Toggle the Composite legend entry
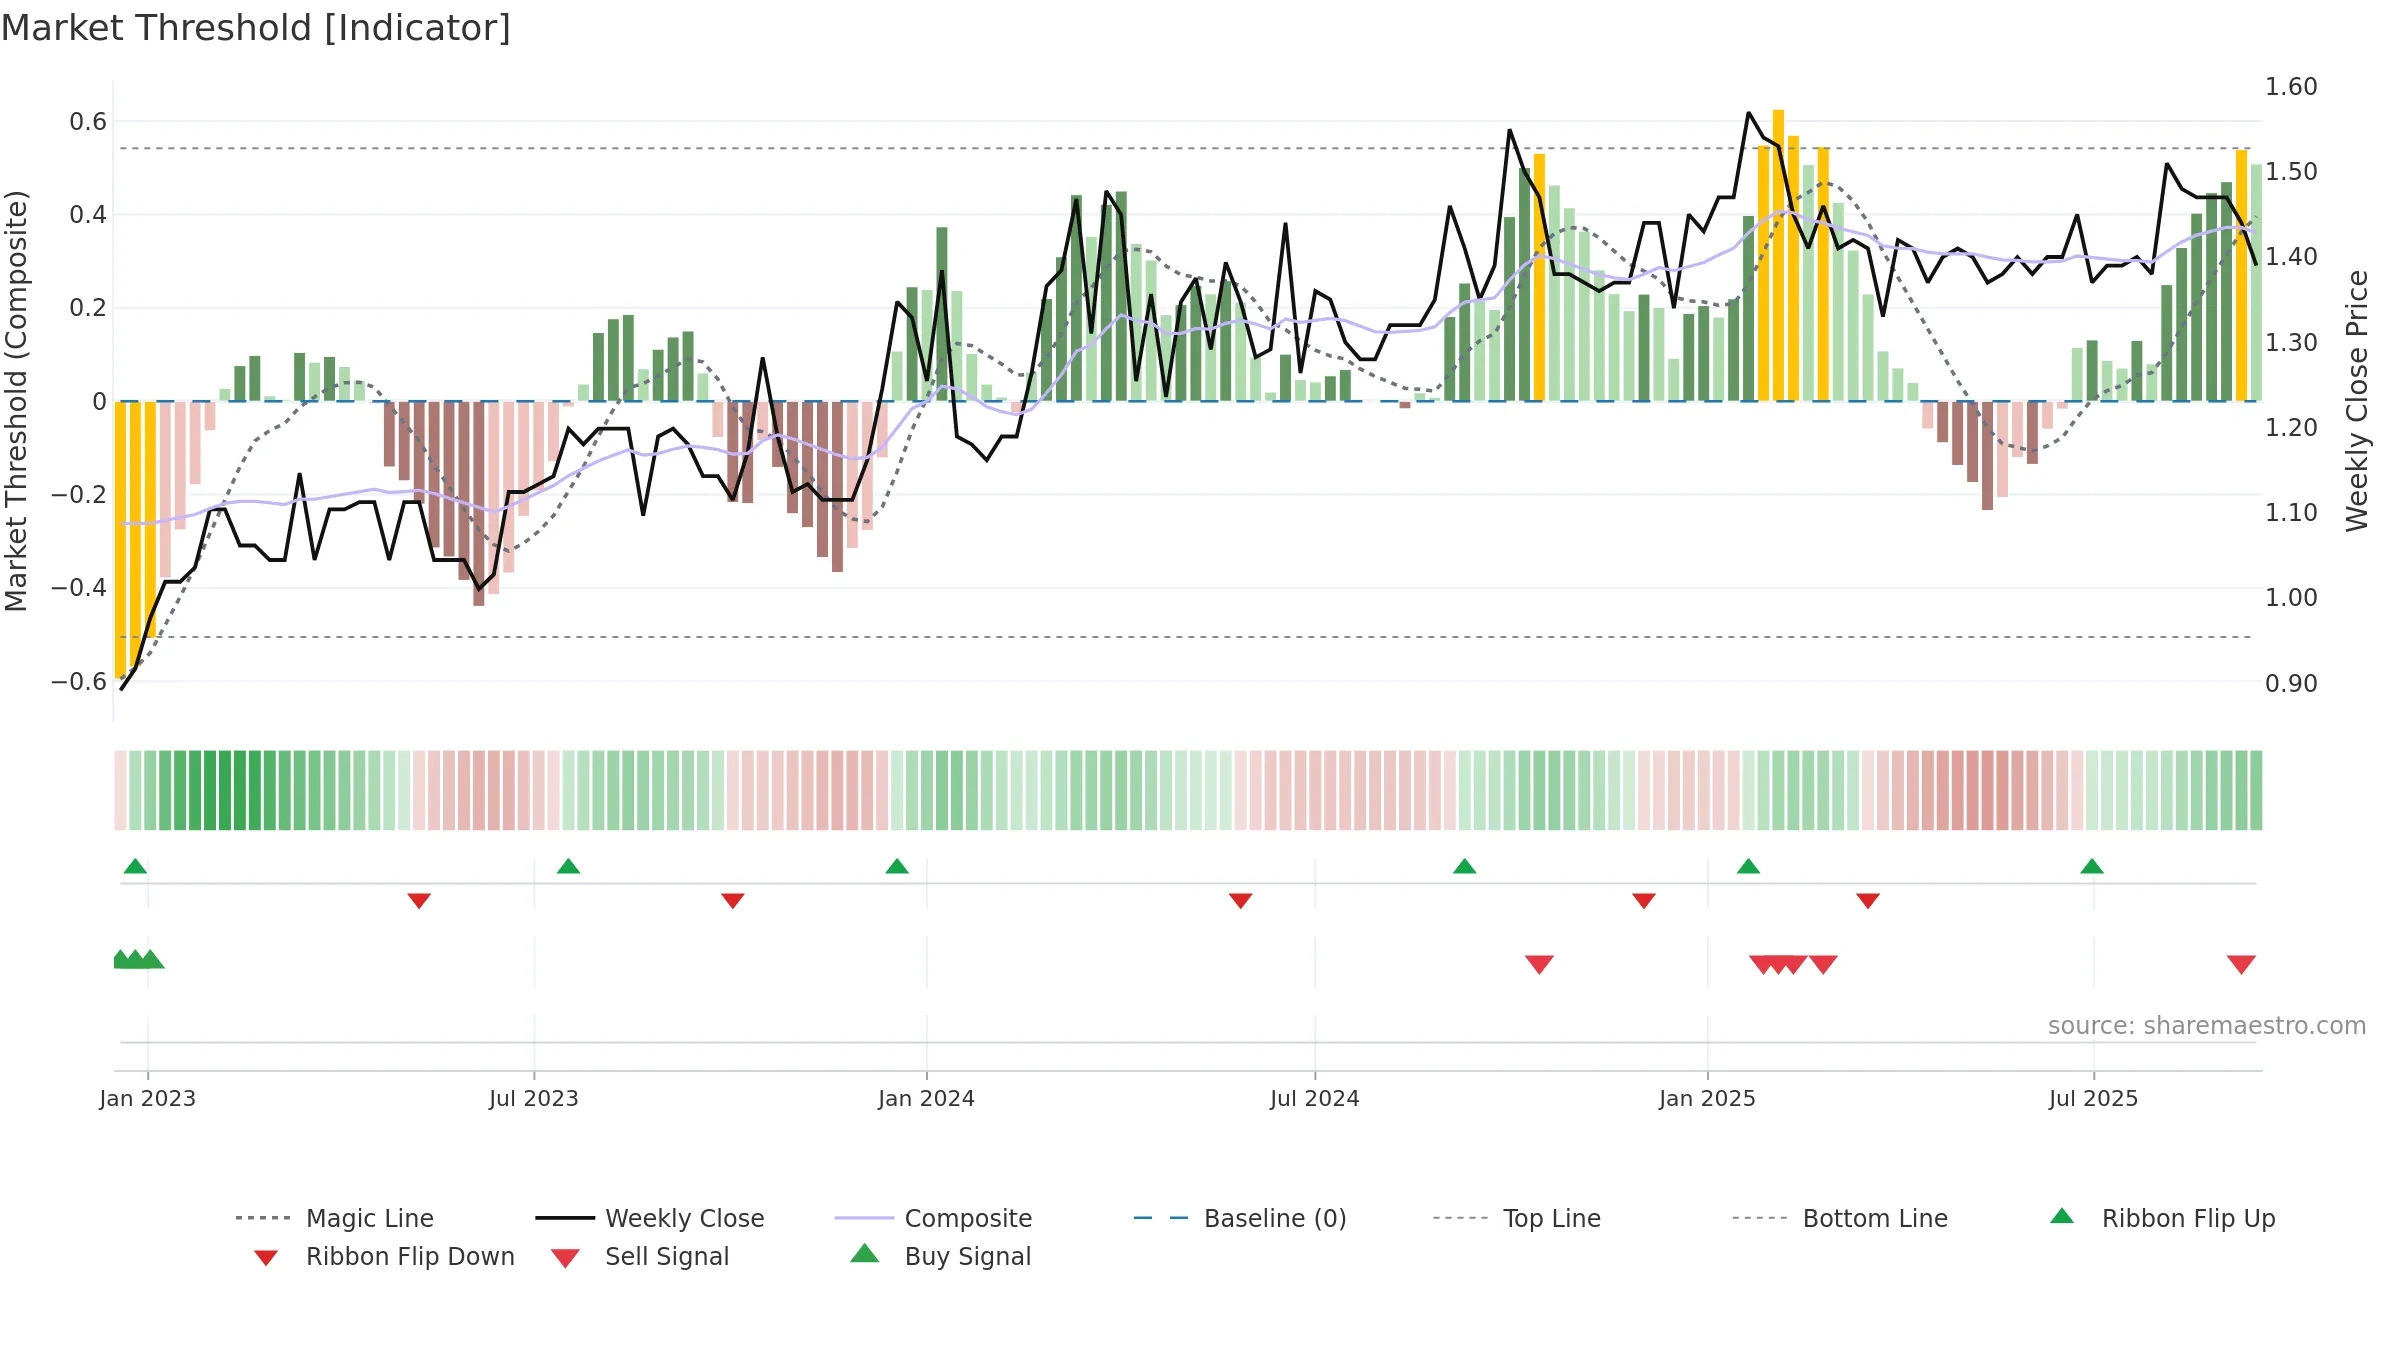The height and width of the screenshot is (1350, 2400). coord(933,1218)
